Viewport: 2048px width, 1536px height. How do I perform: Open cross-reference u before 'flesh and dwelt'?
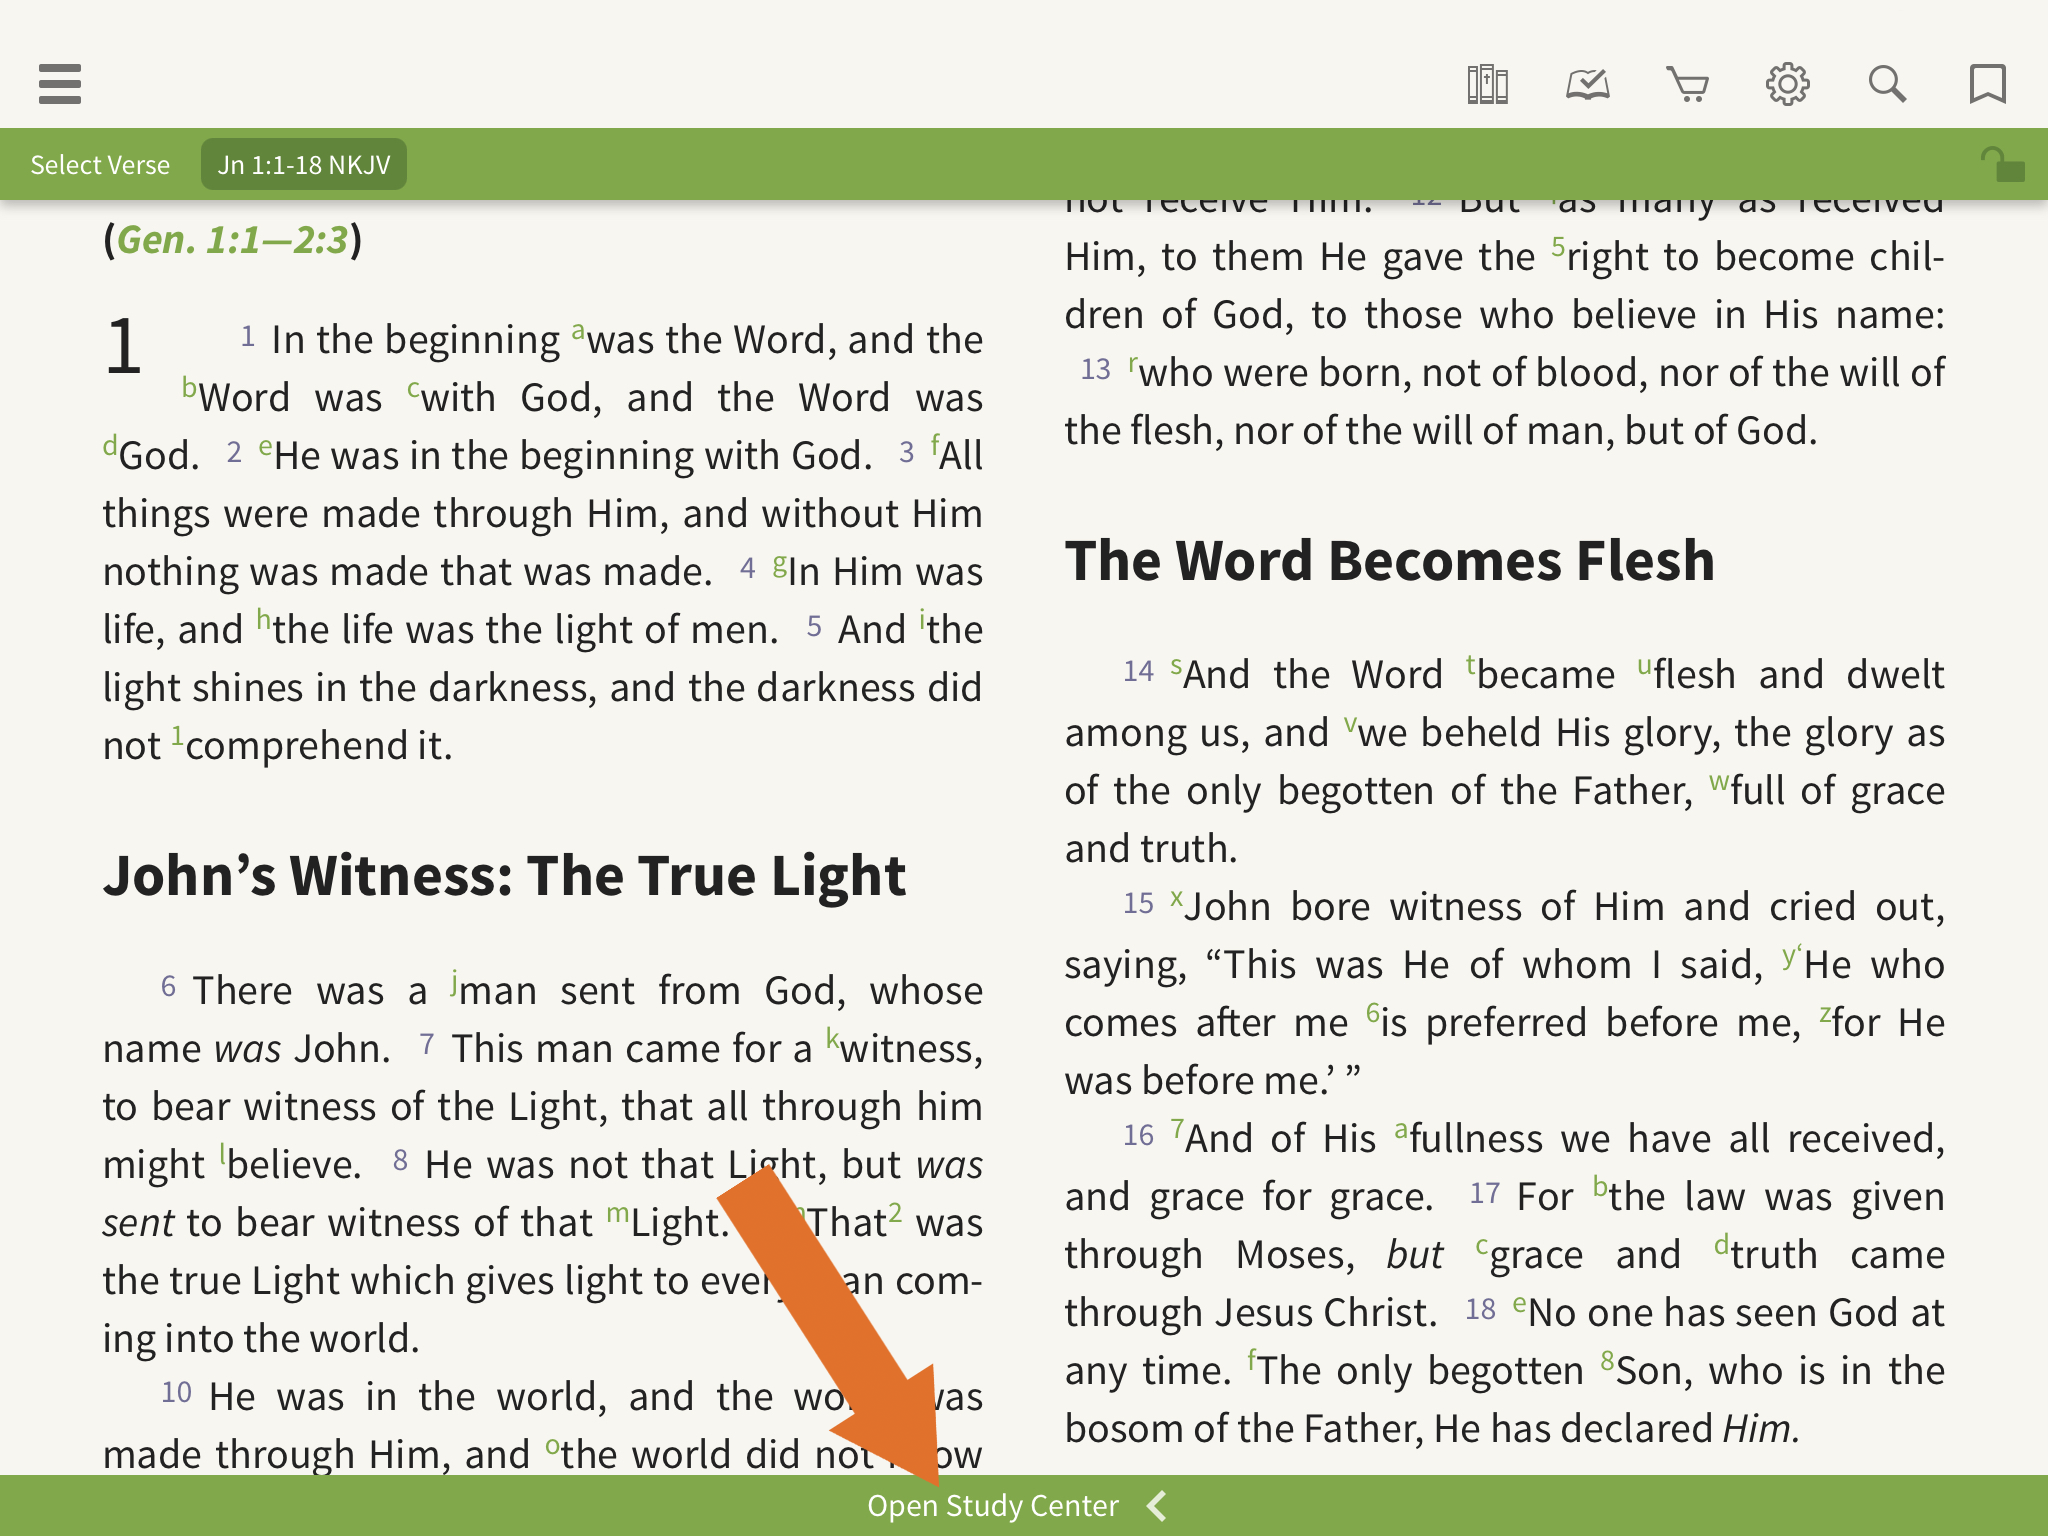click(1644, 665)
